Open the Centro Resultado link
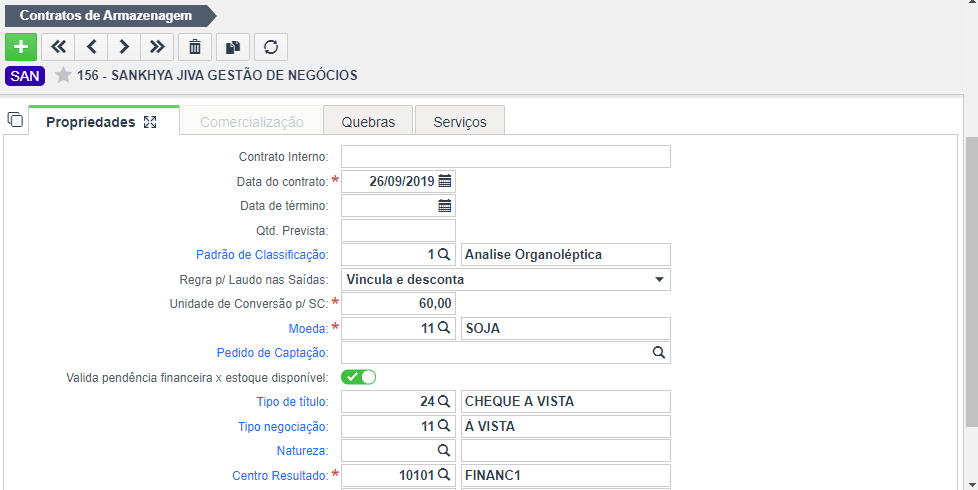The image size is (978, 490). click(280, 476)
